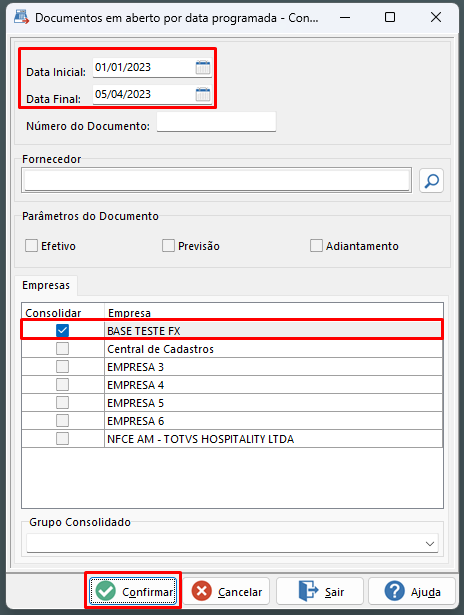
Task: Click the Cancelar button
Action: point(226,591)
